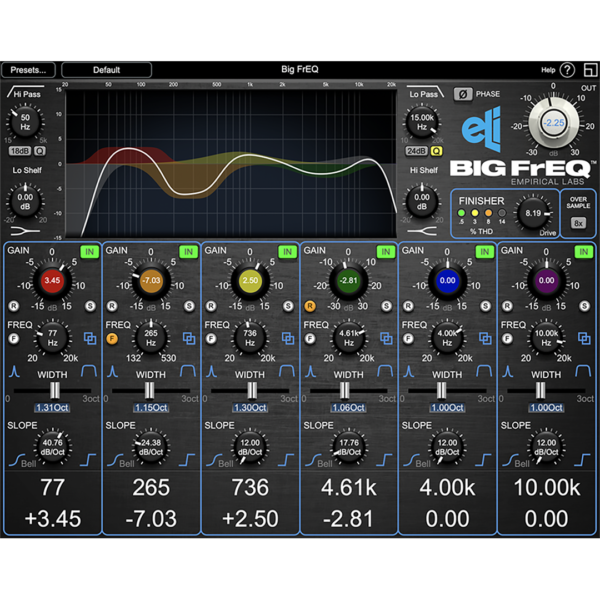Click the large 10.00k frequency readout
Viewport: 600px width, 600px height.
point(546,488)
